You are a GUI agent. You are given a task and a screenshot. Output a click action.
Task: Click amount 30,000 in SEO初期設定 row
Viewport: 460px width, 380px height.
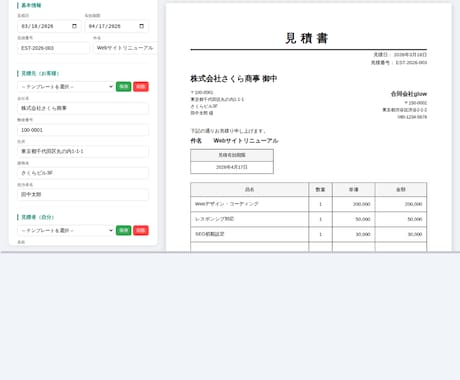point(415,234)
